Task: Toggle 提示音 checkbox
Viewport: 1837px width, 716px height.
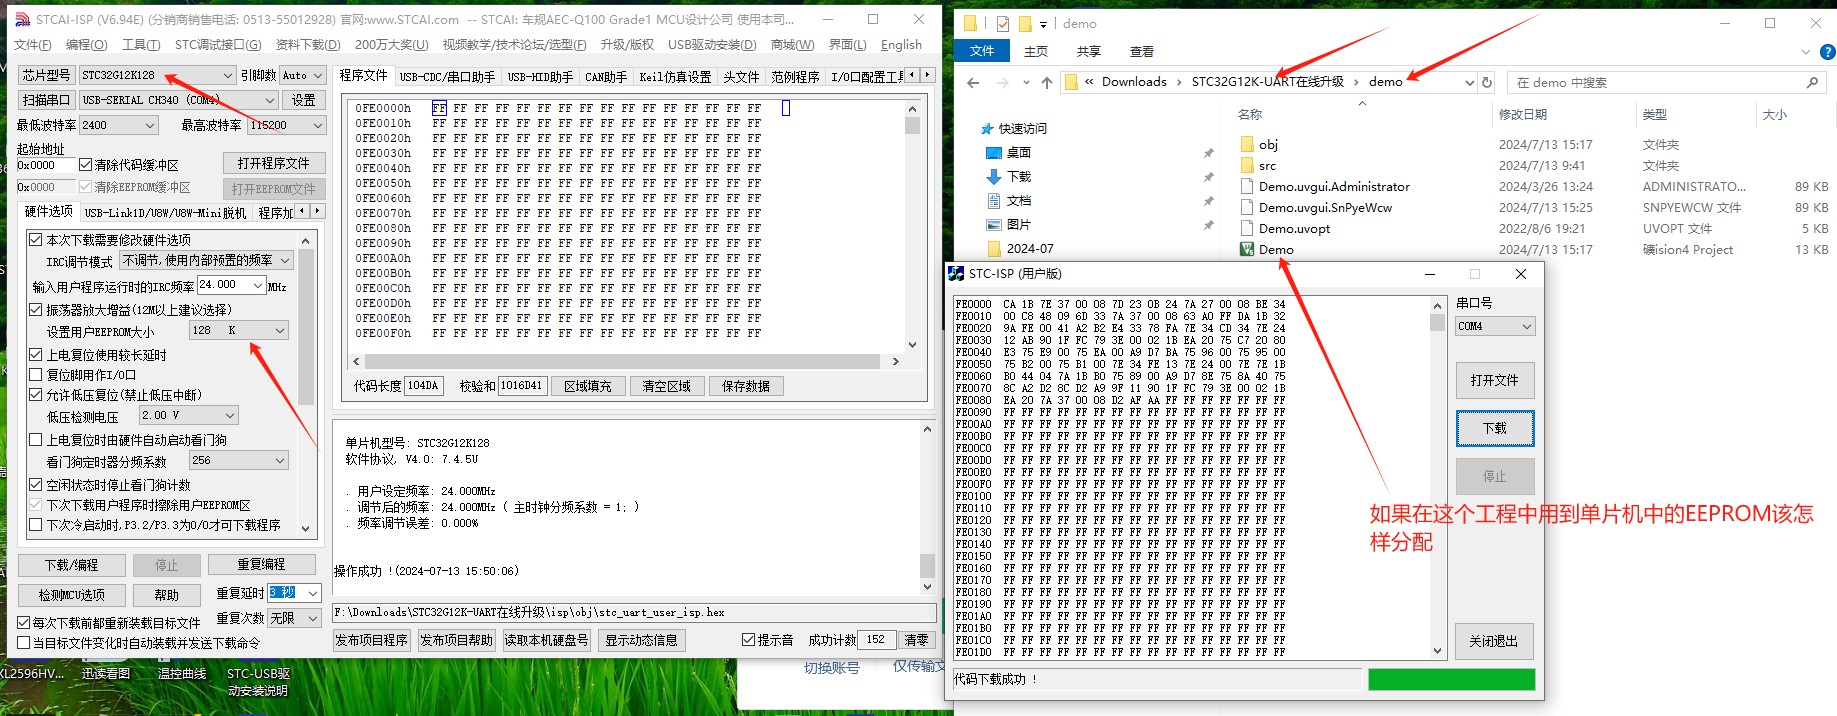Action: 749,640
